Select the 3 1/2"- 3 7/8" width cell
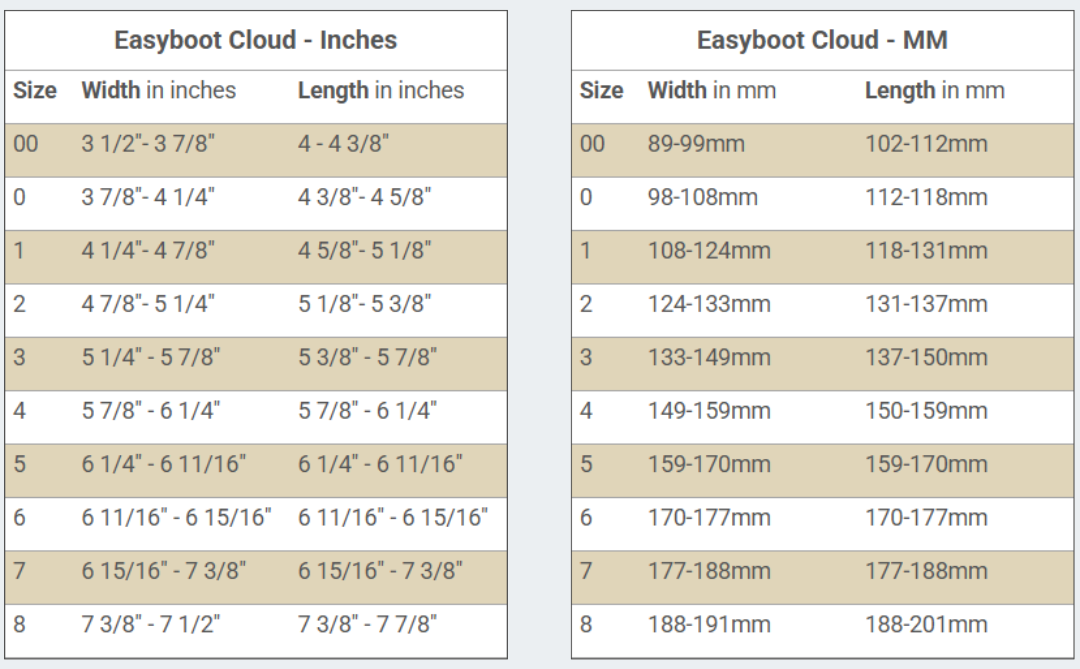The image size is (1080, 669). [148, 144]
